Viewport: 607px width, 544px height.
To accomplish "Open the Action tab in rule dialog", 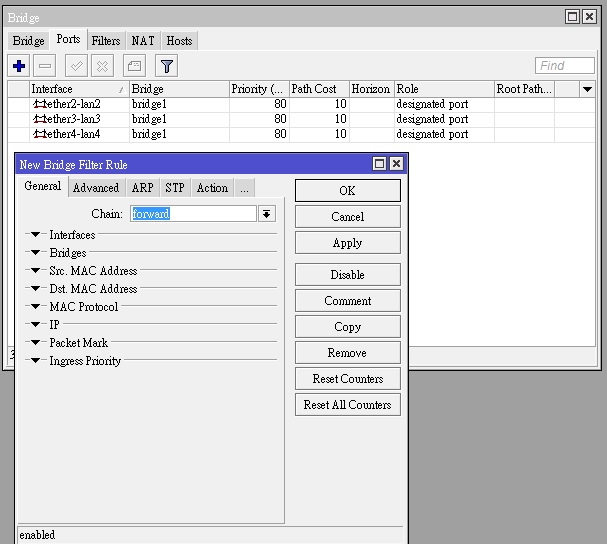I will click(212, 188).
